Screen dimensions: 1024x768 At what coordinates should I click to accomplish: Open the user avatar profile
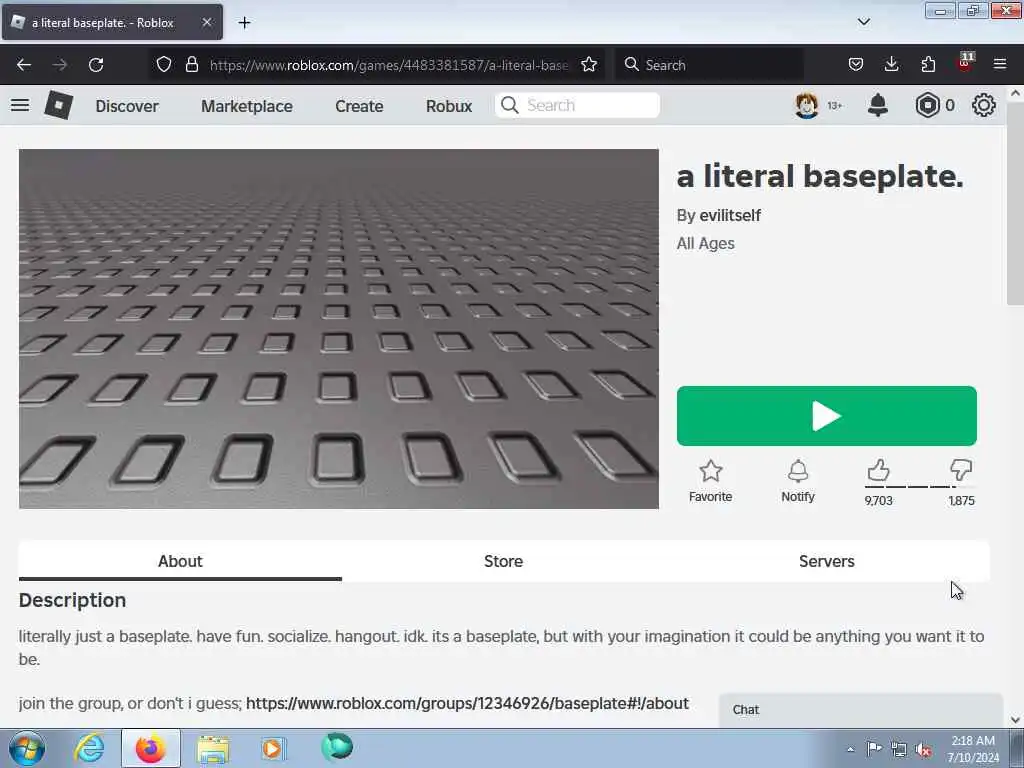[x=807, y=105]
